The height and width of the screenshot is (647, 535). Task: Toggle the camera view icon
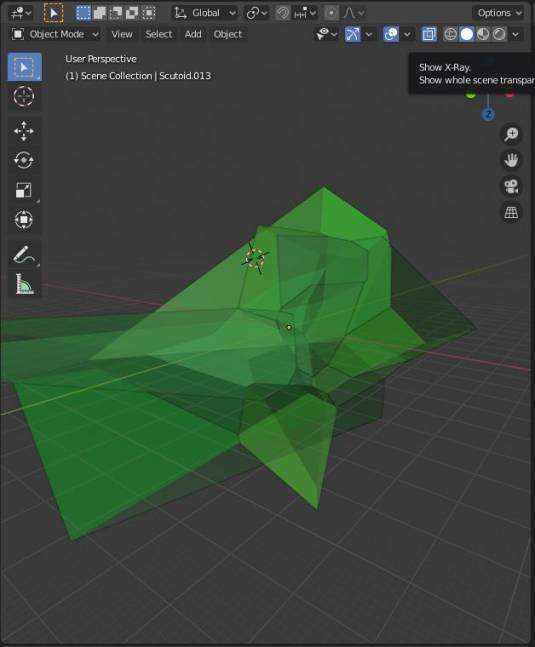[x=511, y=187]
